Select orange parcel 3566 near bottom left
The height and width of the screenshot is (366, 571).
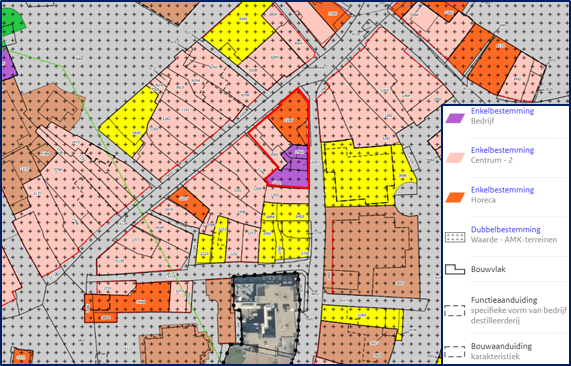click(135, 300)
